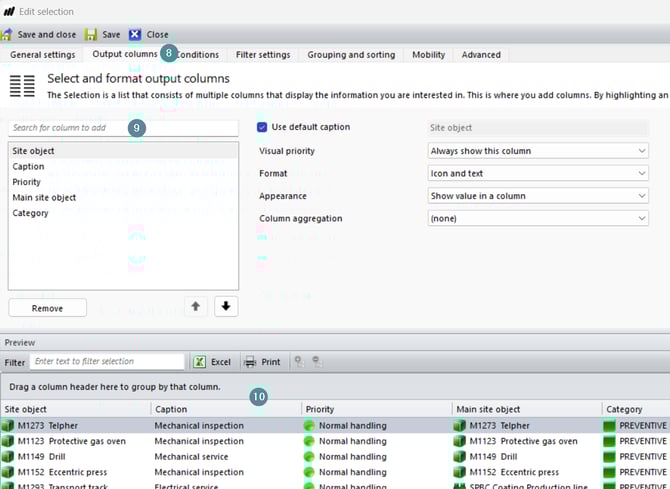Image resolution: width=670 pixels, height=489 pixels.
Task: Click Mechanical service cell for M1149
Action: point(191,457)
